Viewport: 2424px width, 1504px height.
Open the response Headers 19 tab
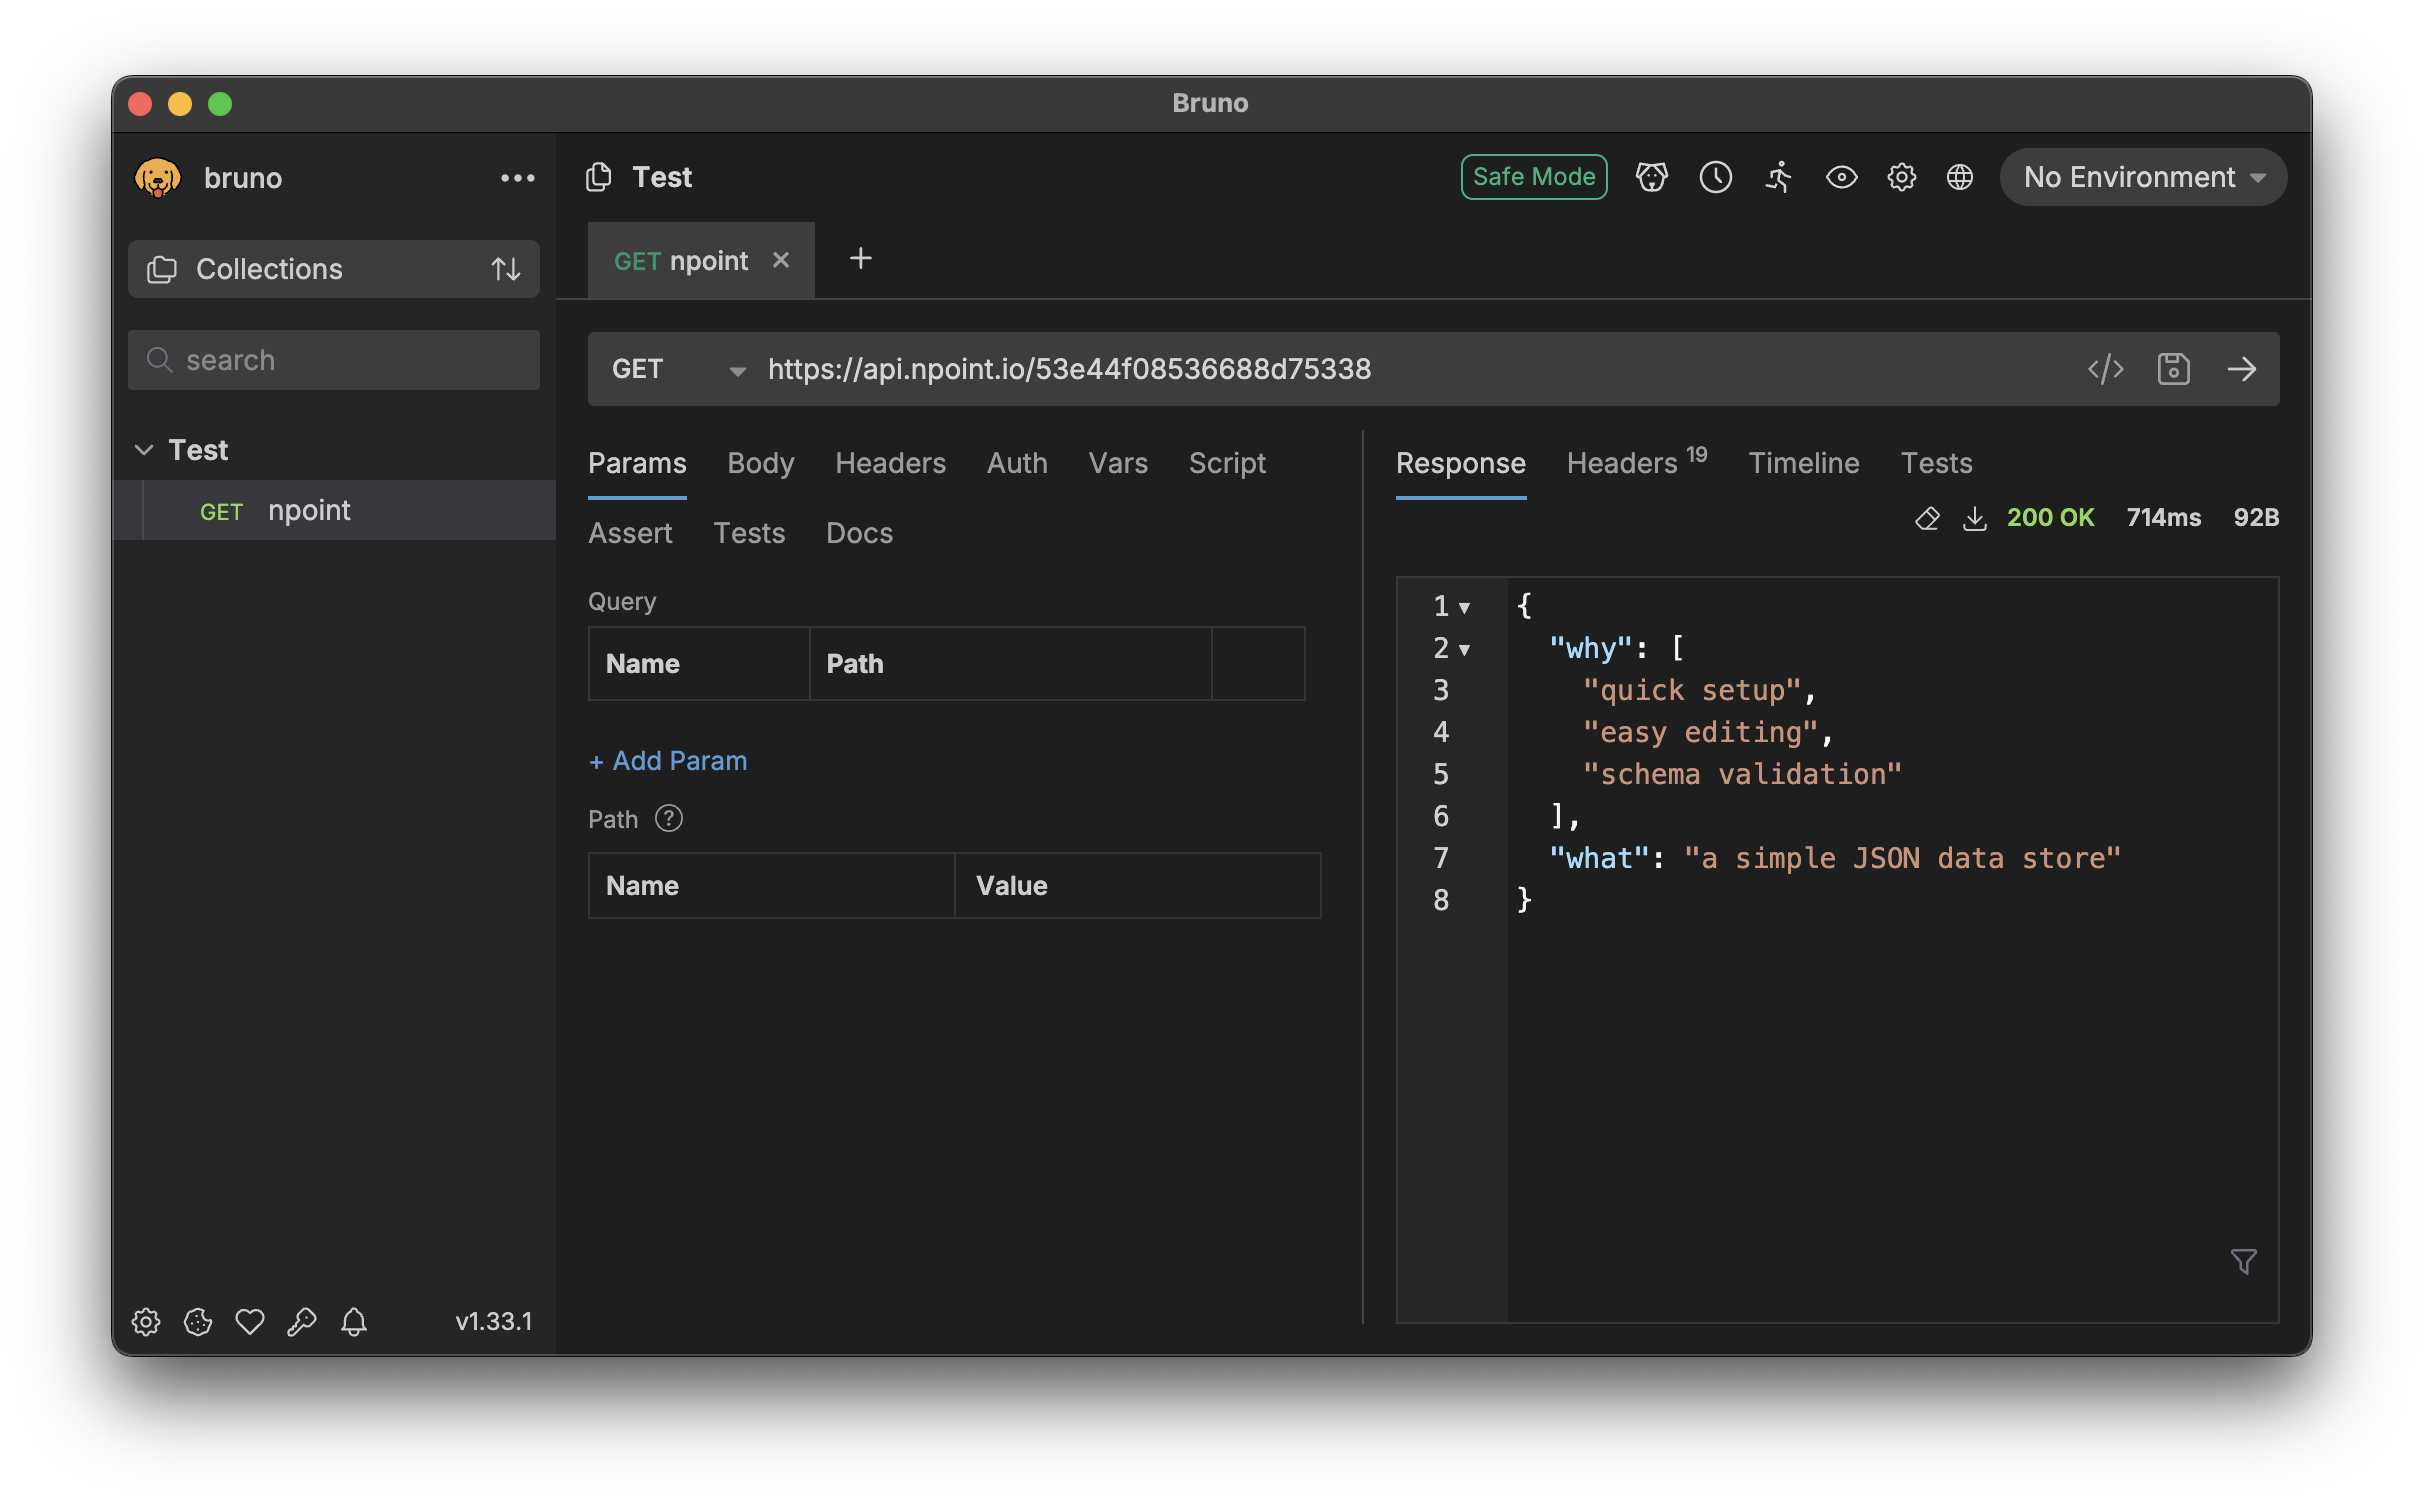[x=1637, y=462]
